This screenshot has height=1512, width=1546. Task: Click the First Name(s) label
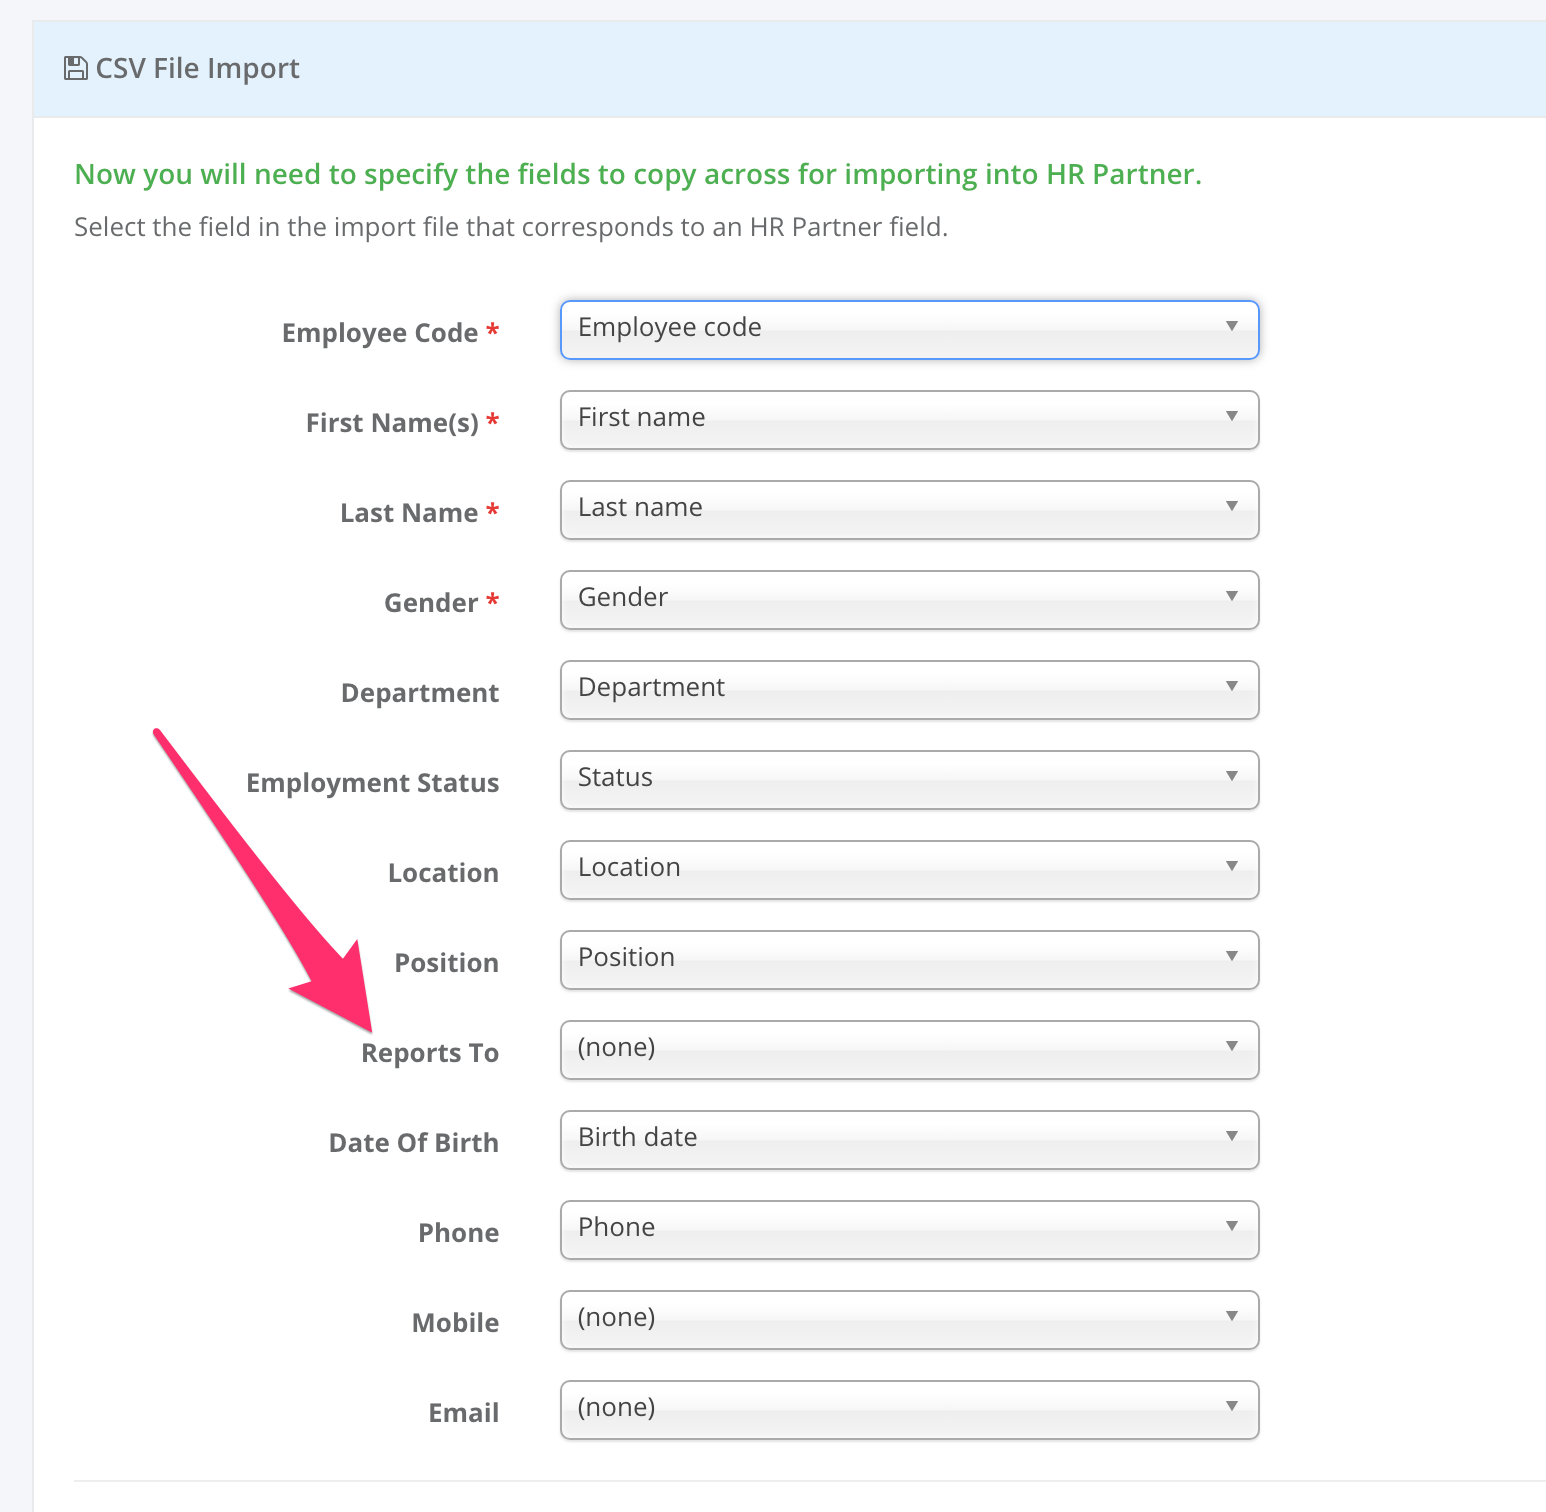[392, 423]
